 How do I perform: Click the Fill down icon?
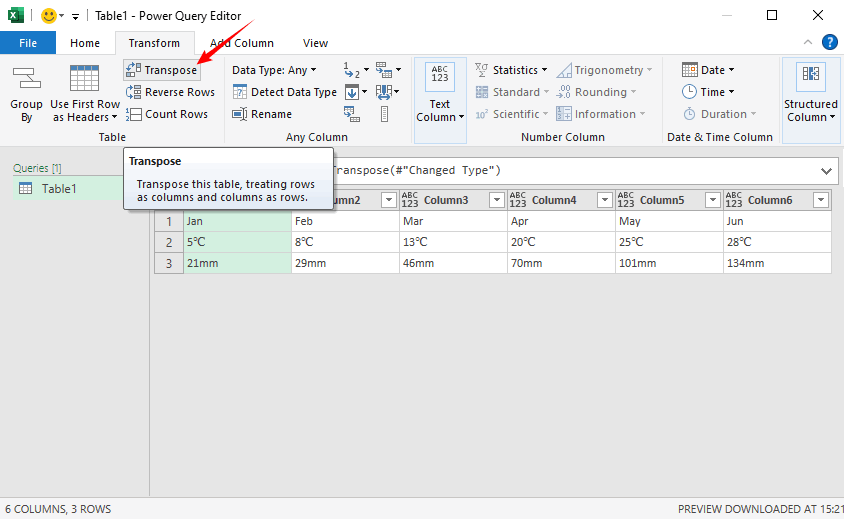pos(352,92)
